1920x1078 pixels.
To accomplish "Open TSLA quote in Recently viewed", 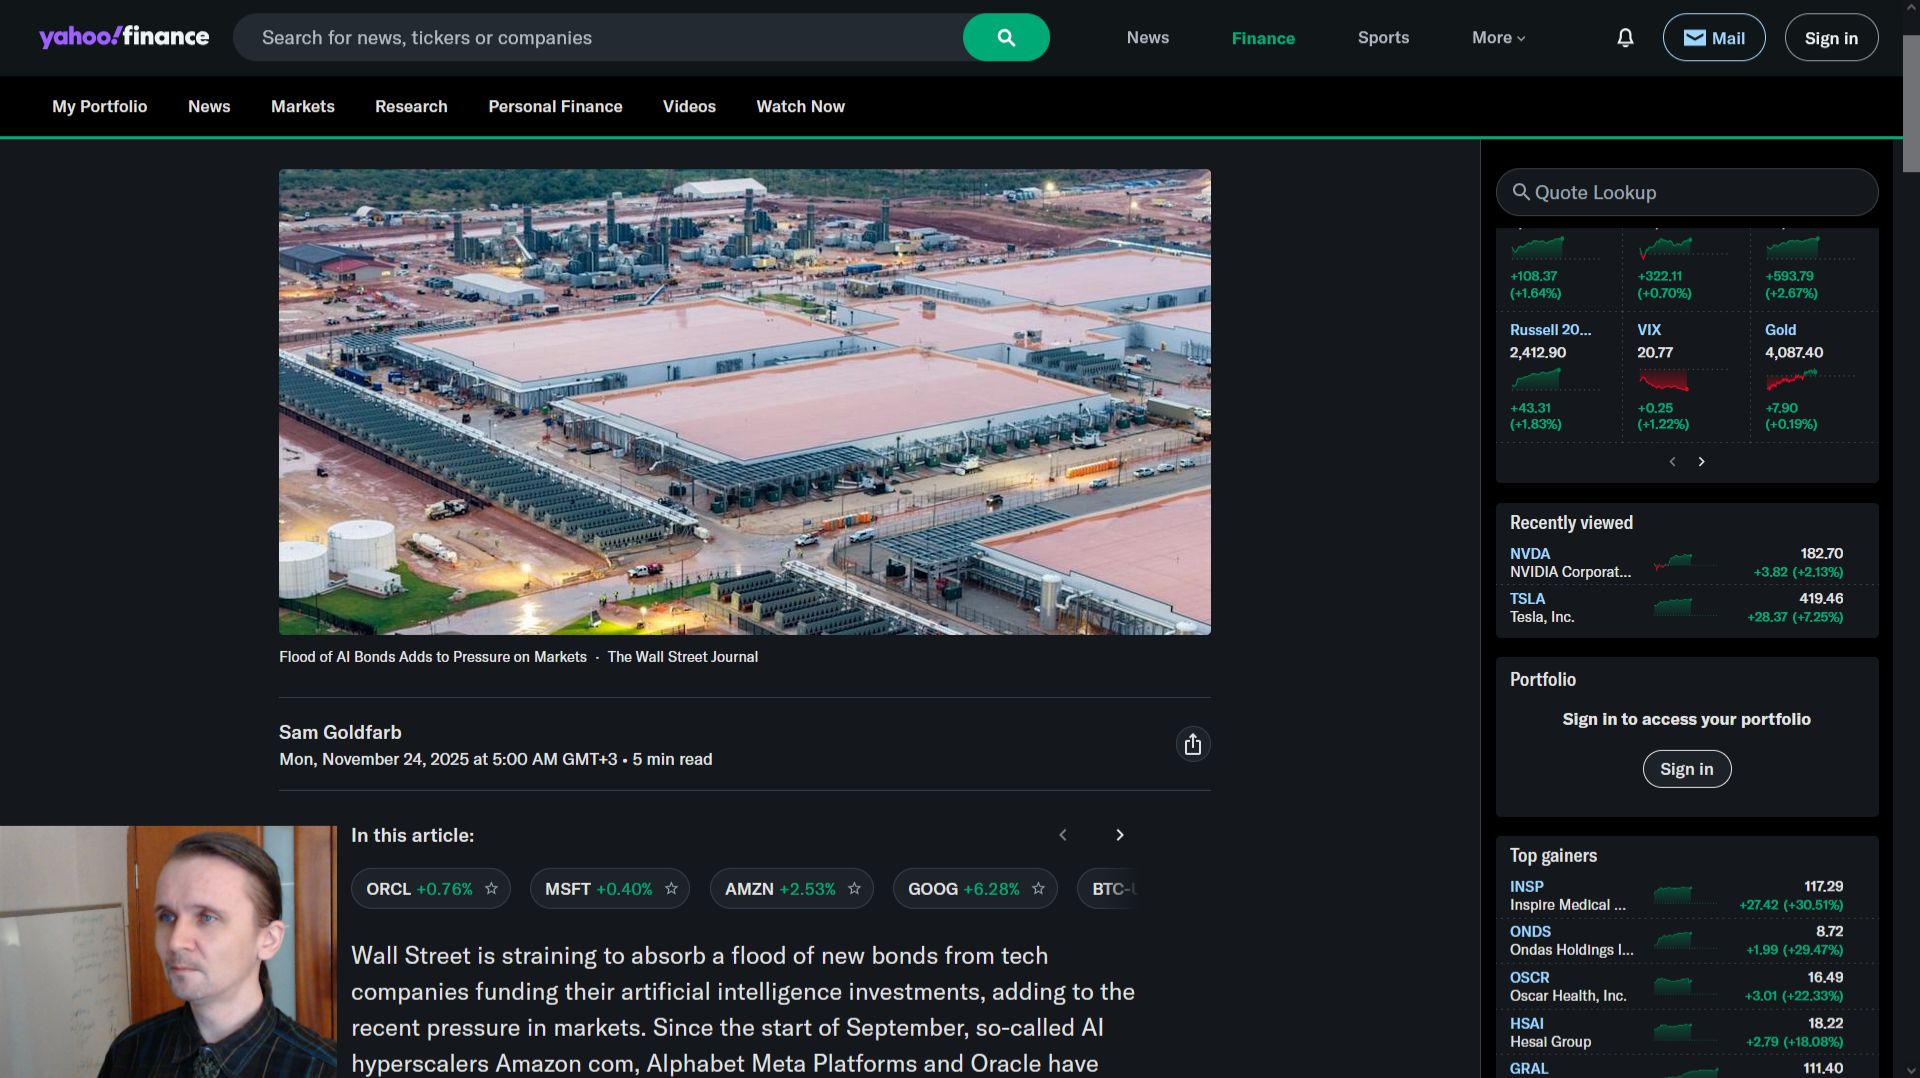I will tap(1527, 598).
